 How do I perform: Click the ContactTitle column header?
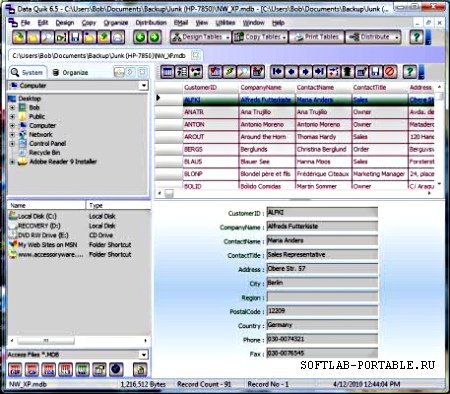coord(380,88)
